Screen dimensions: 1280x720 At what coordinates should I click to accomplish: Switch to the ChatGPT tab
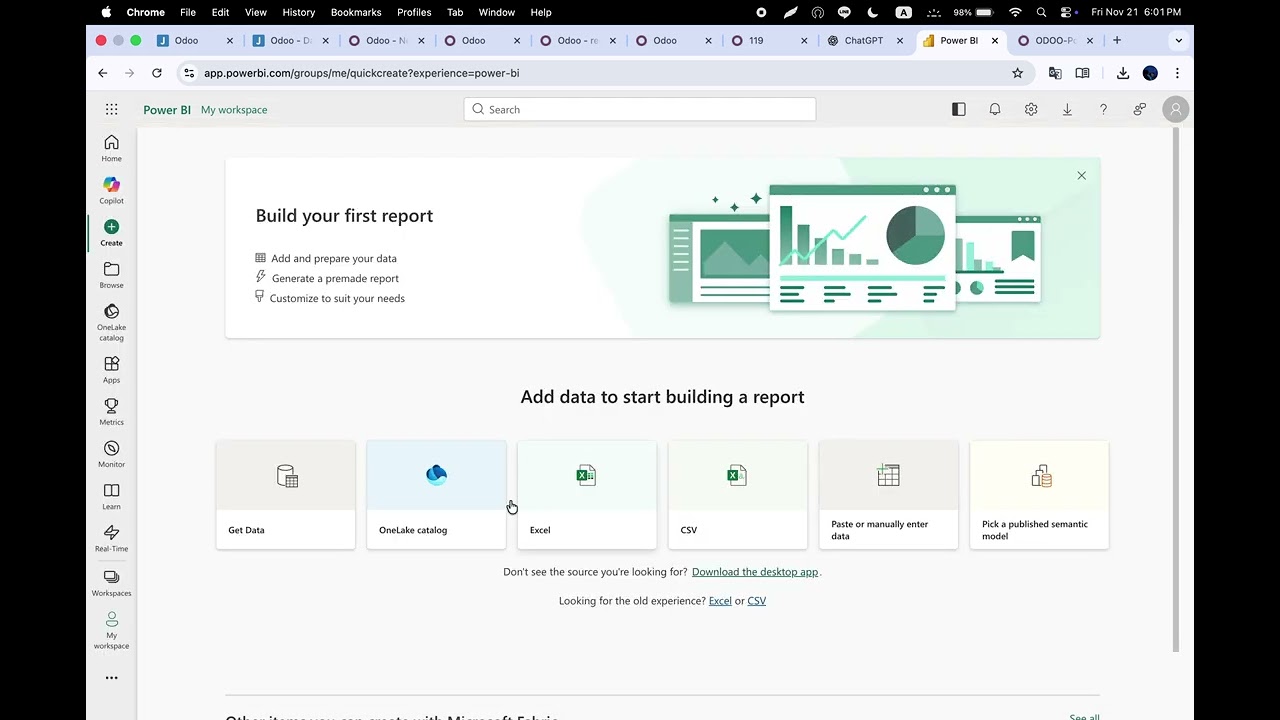point(865,41)
